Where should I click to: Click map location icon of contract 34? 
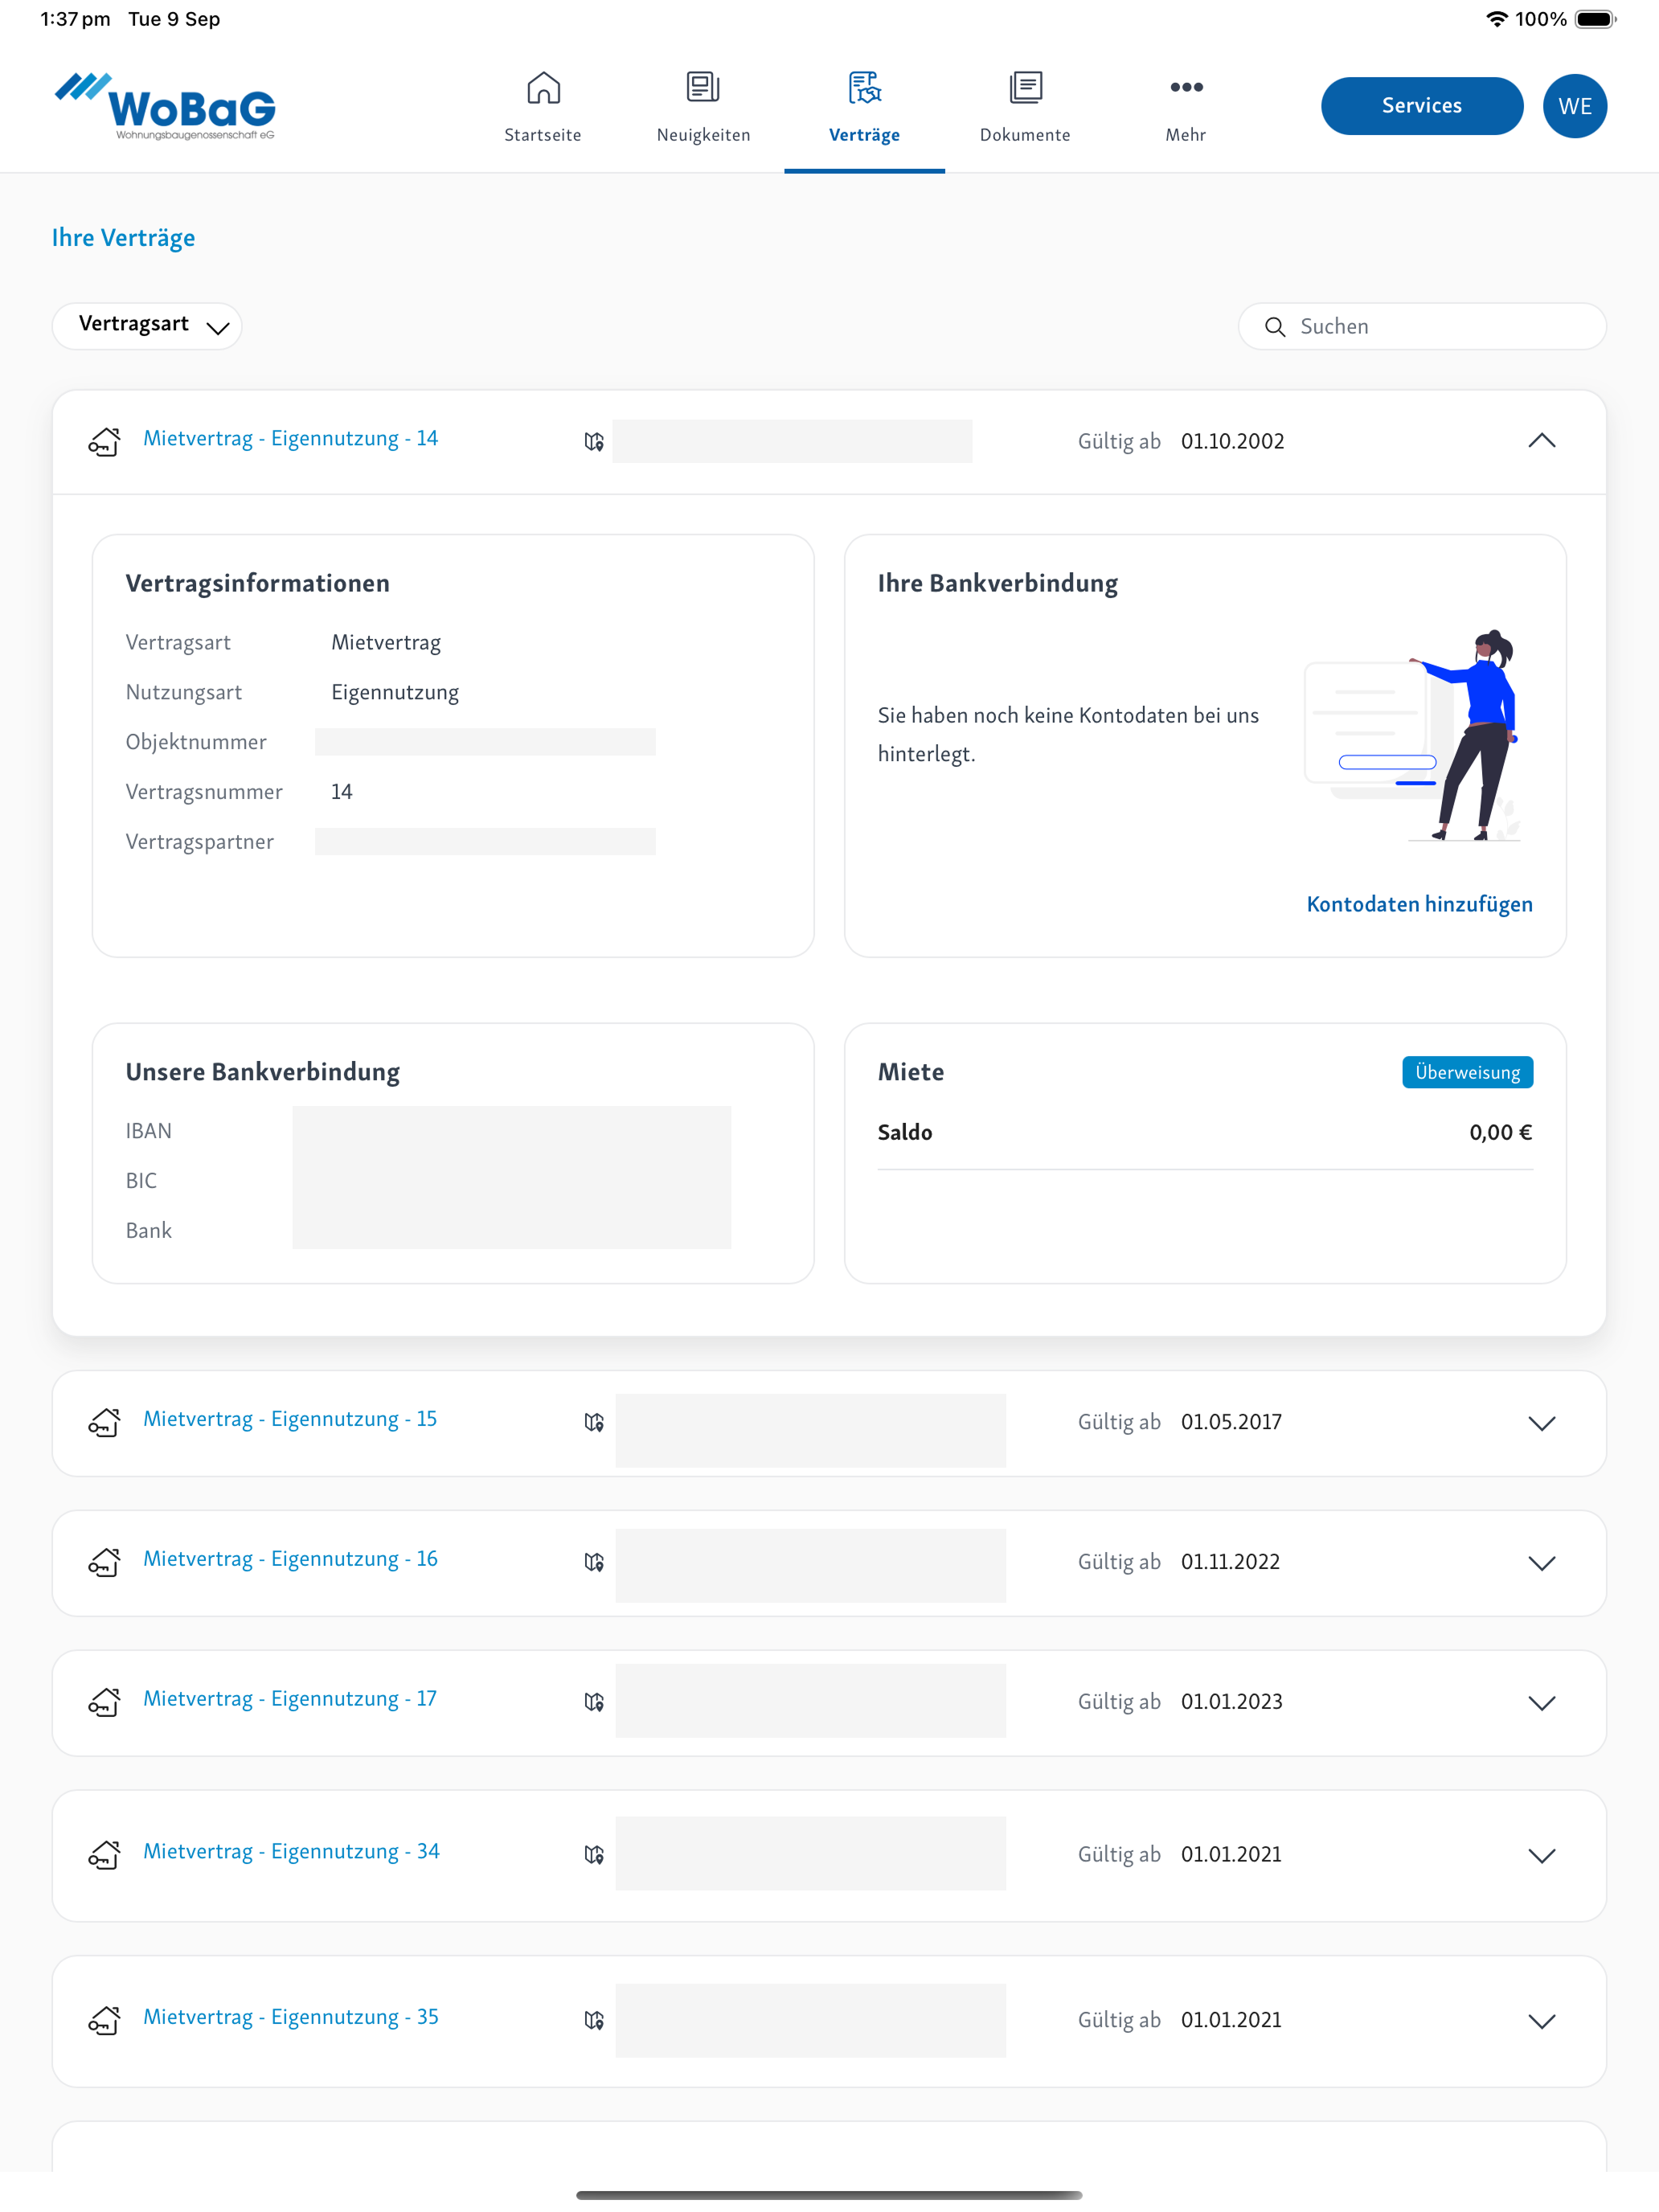click(594, 1855)
